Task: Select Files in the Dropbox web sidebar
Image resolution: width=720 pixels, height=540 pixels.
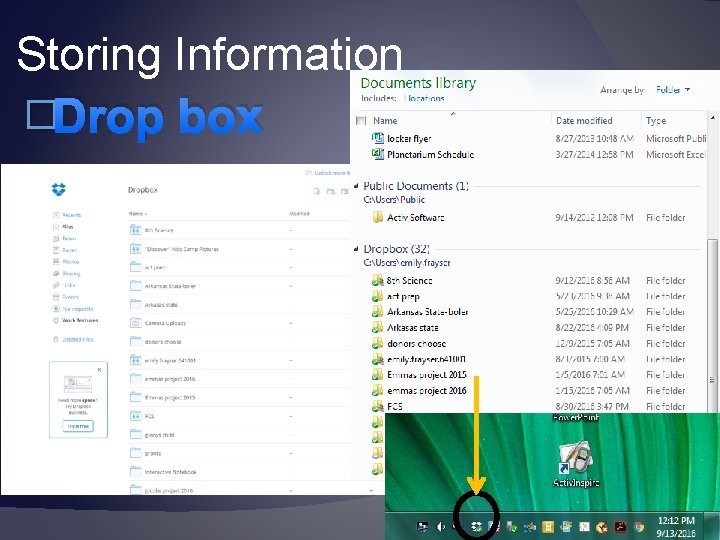Action: tap(68, 226)
